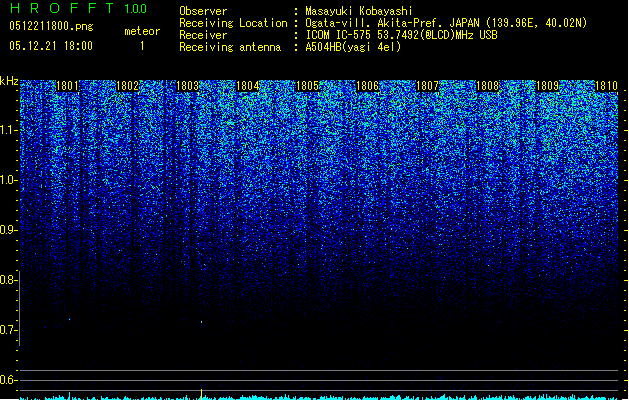Click the 0.6 kHz axis tick label
Viewport: 629px width, 400px height.
pos(8,380)
